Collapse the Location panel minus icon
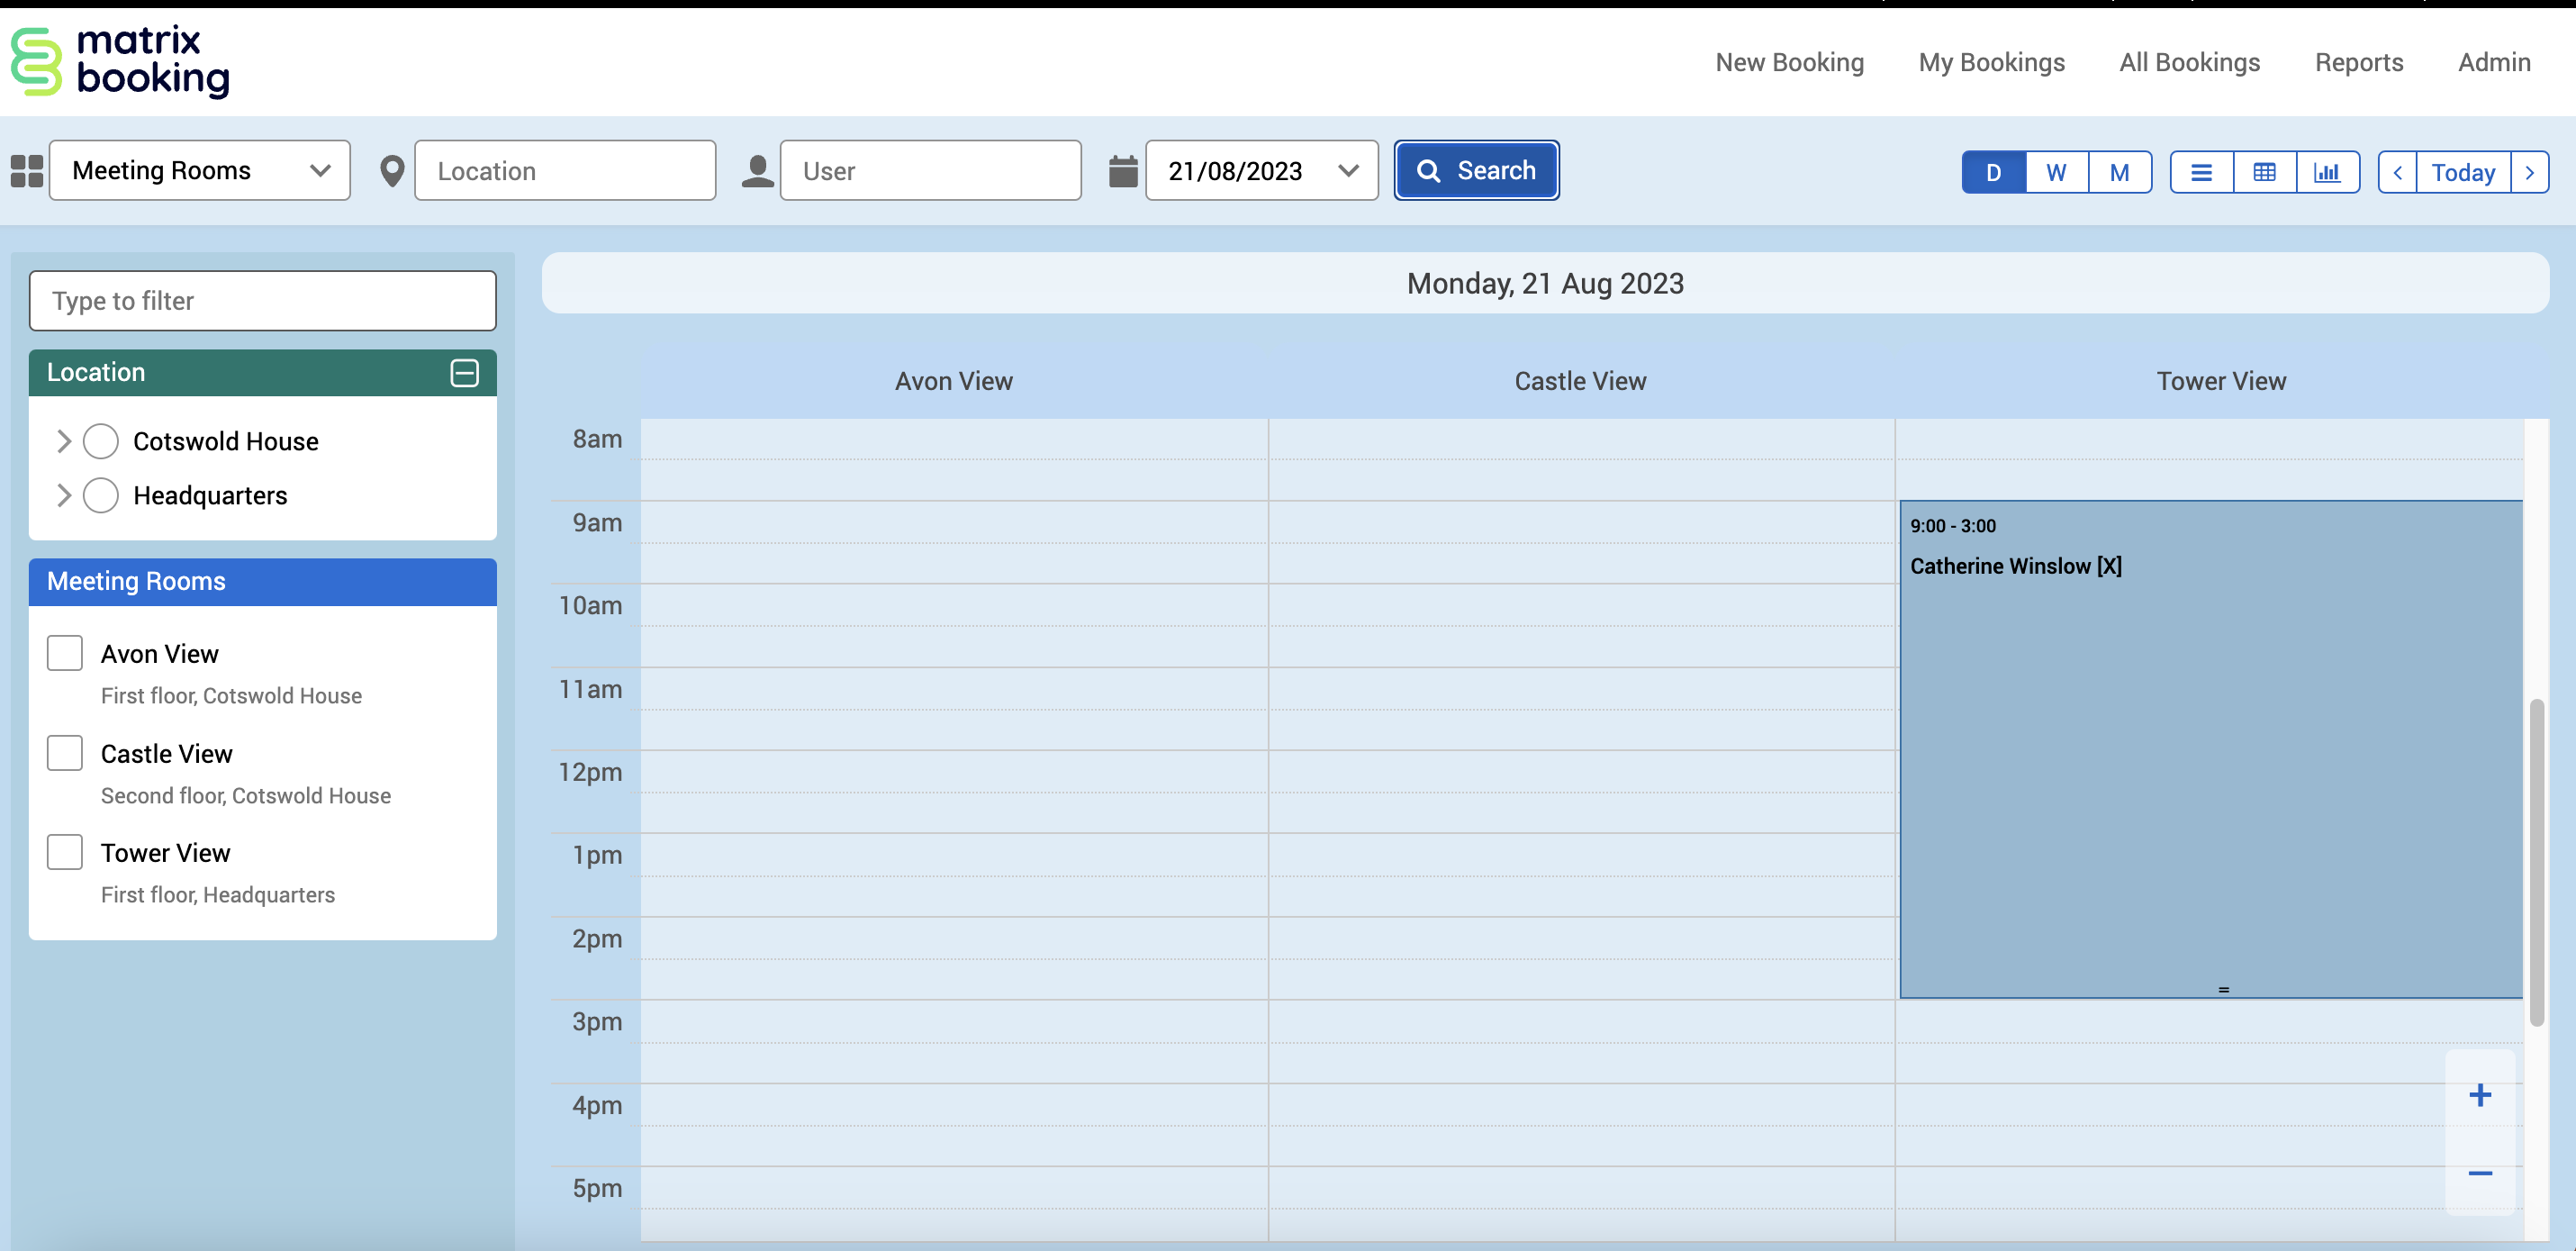The image size is (2576, 1251). click(464, 373)
